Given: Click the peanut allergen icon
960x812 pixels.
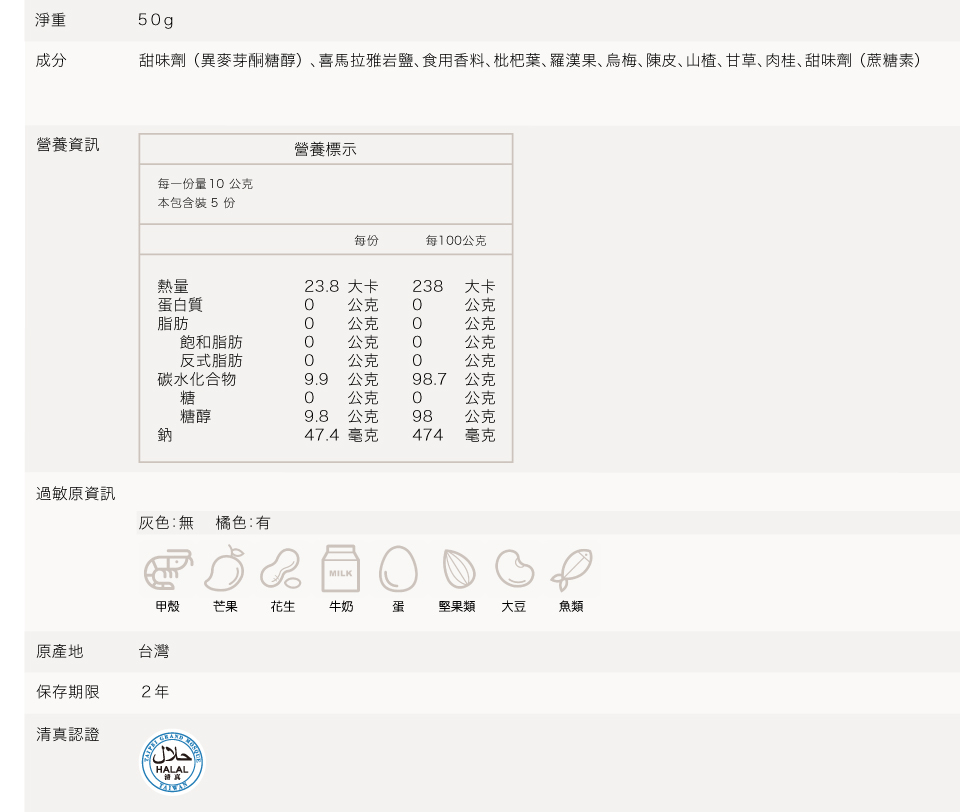Looking at the screenshot, I should tap(281, 570).
